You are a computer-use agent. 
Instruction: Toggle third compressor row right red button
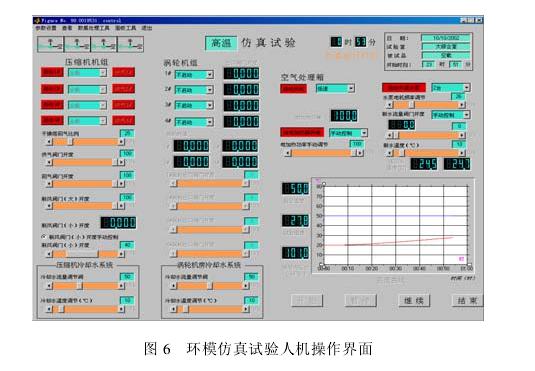pos(124,104)
